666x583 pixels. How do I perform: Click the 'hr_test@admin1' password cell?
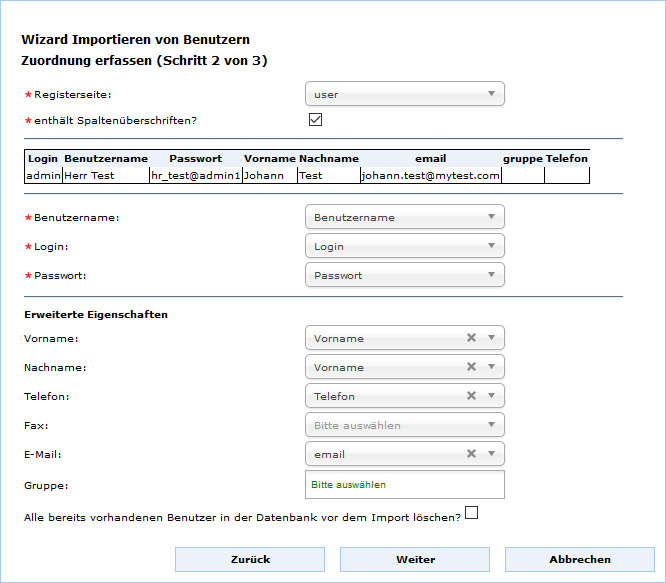tap(195, 175)
